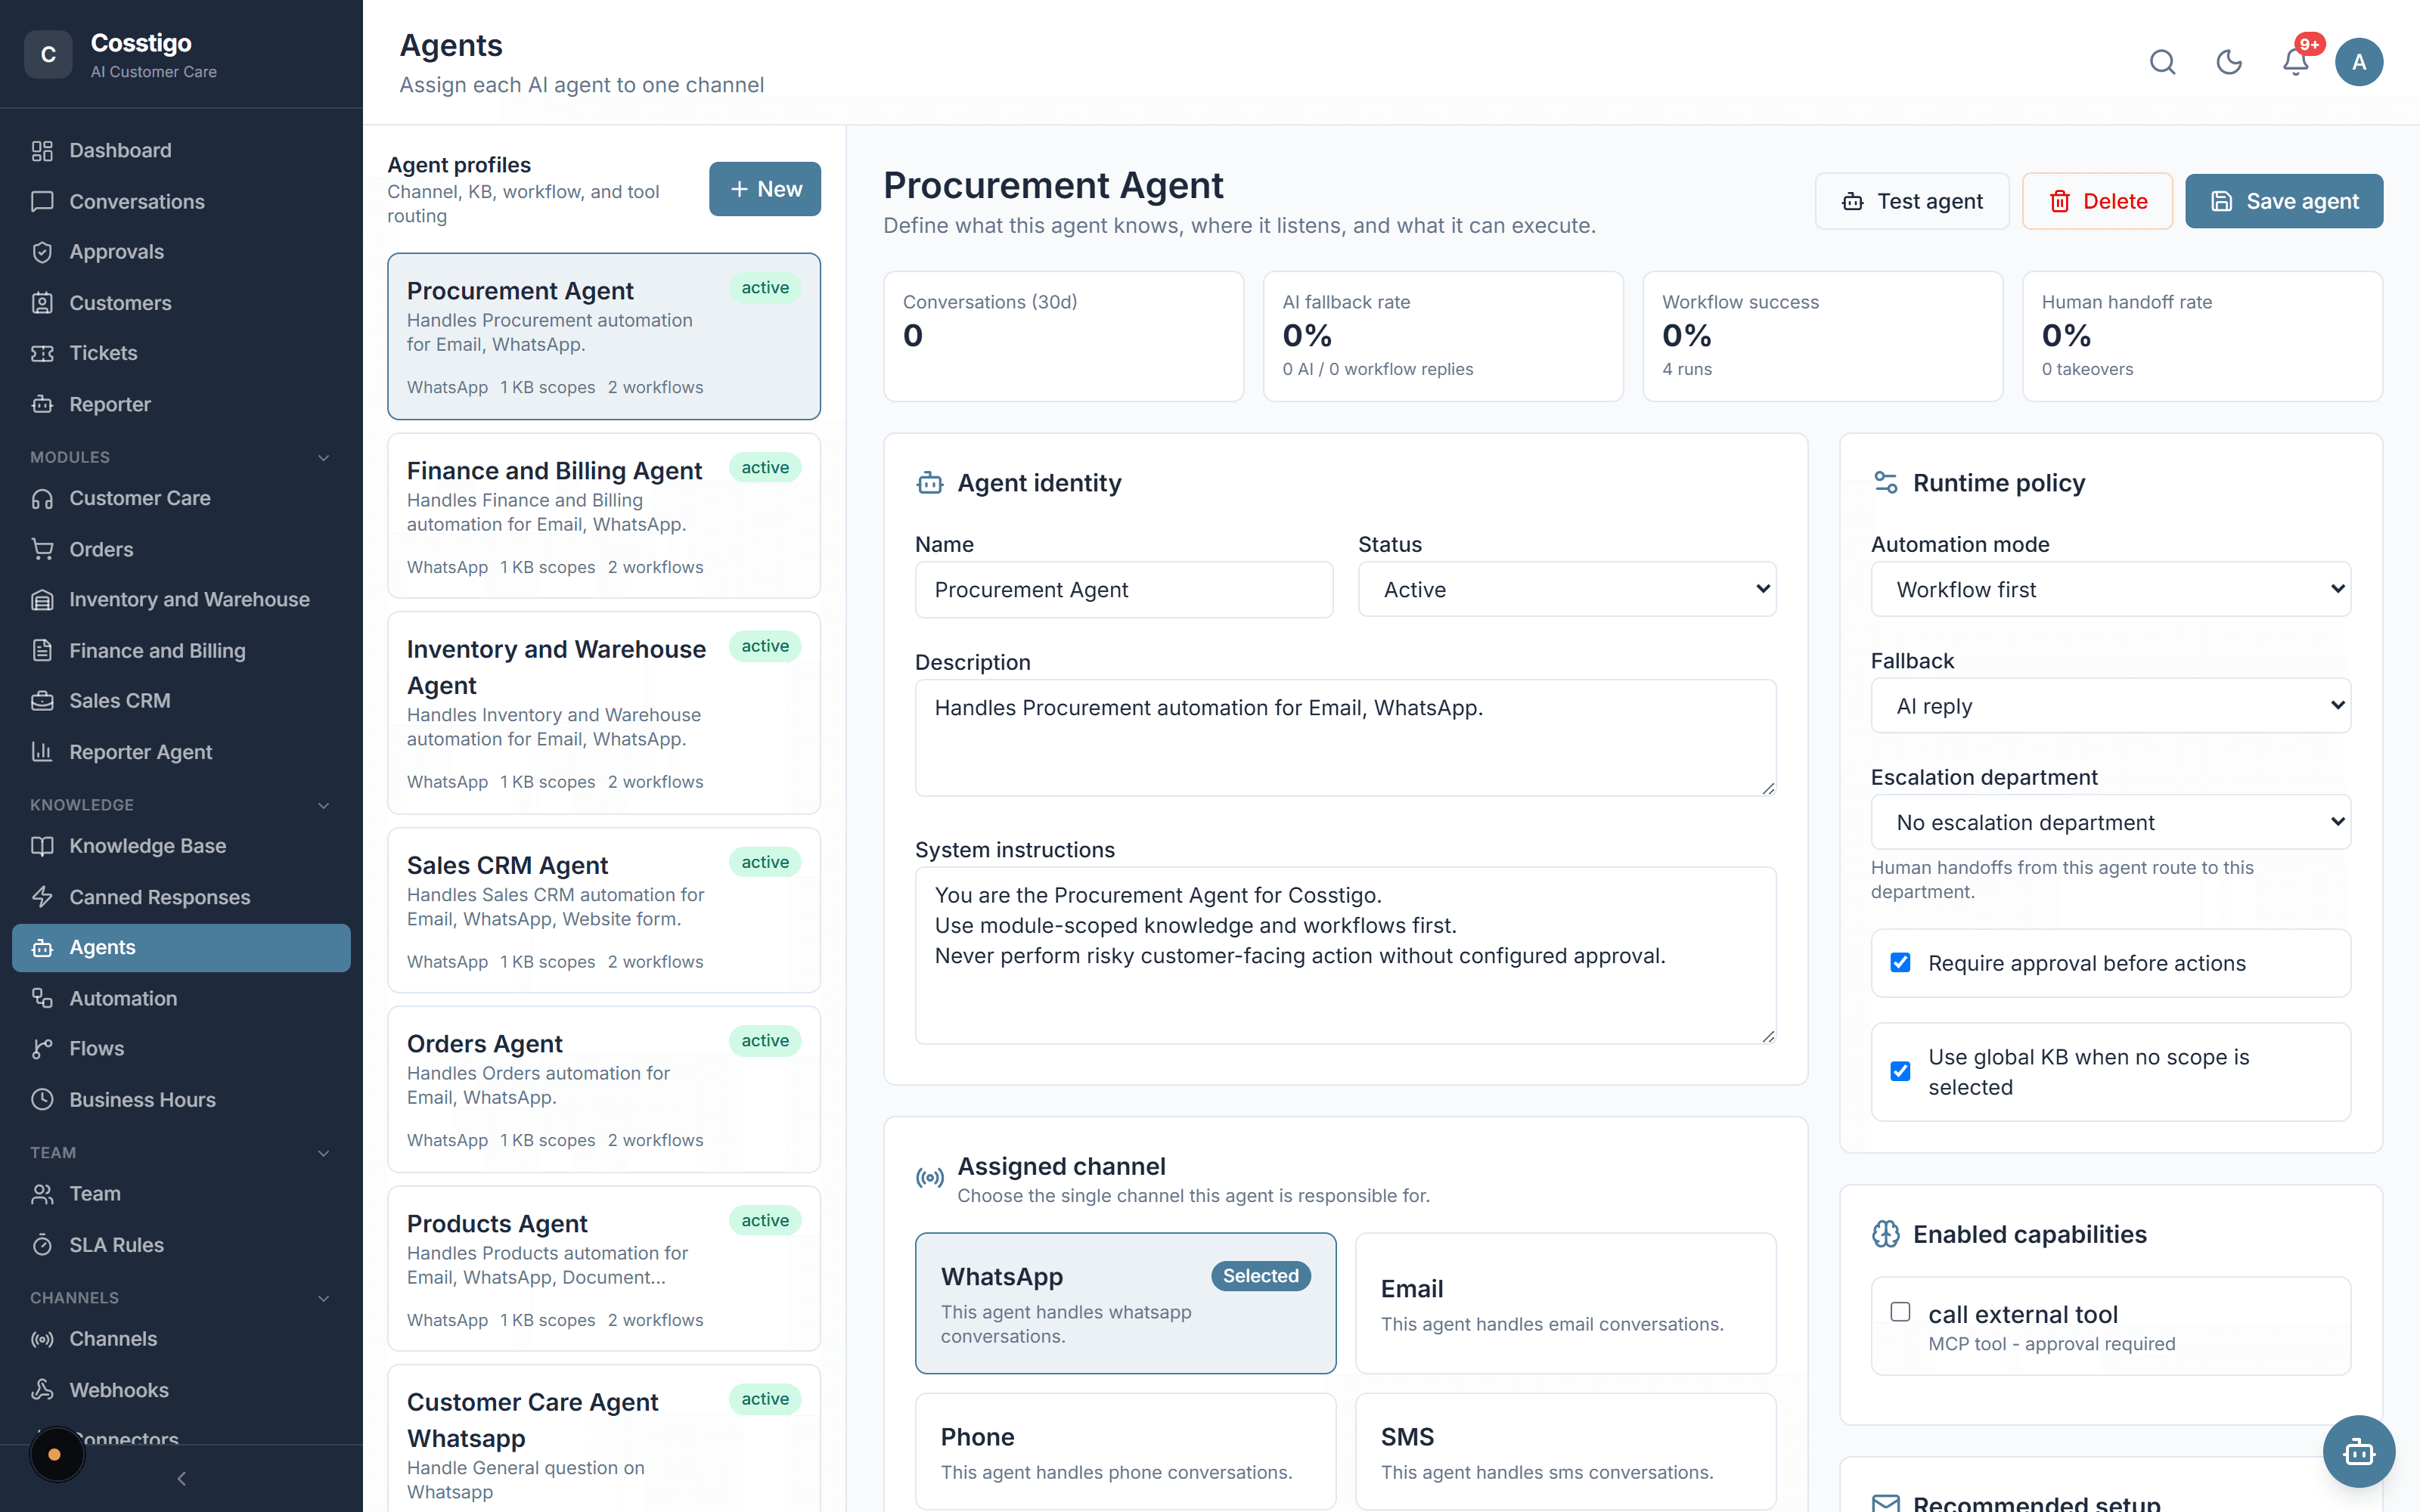The height and width of the screenshot is (1512, 2420).
Task: Click the Save agent button
Action: (2283, 201)
